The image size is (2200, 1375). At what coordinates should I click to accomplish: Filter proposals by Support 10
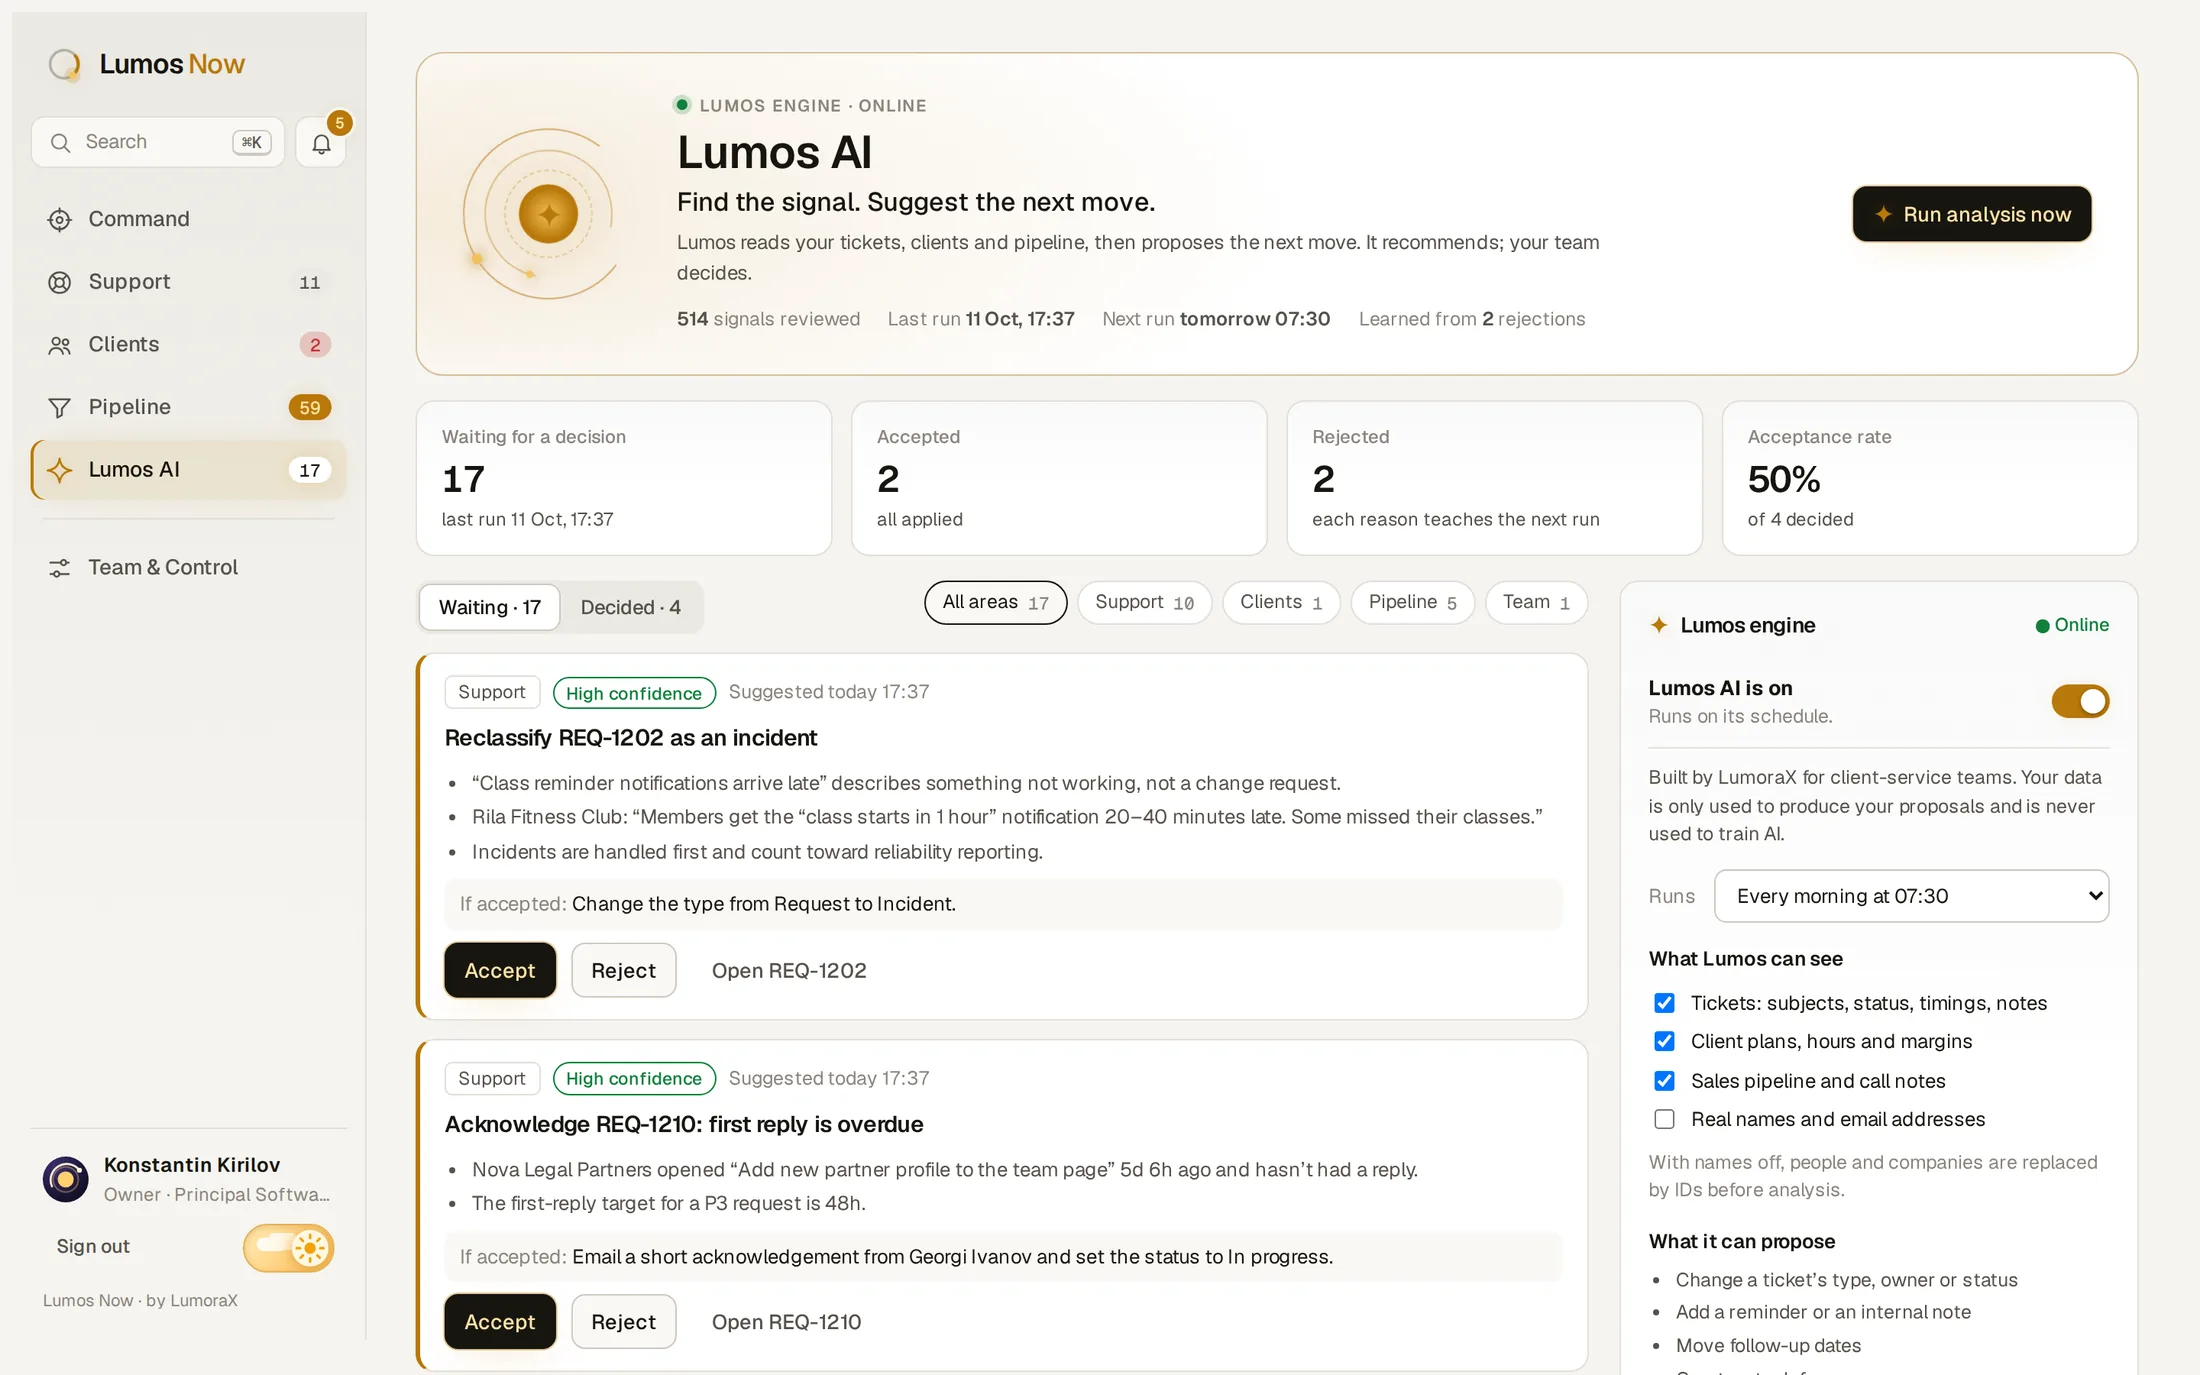tap(1144, 603)
